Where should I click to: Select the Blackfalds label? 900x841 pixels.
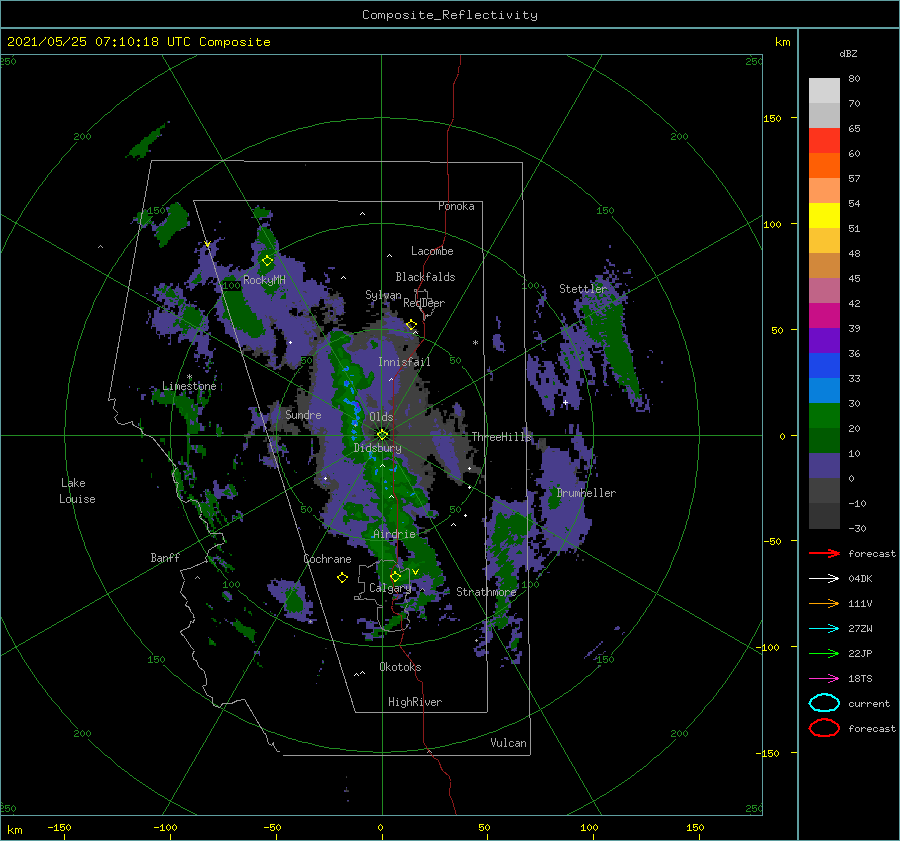pos(425,277)
